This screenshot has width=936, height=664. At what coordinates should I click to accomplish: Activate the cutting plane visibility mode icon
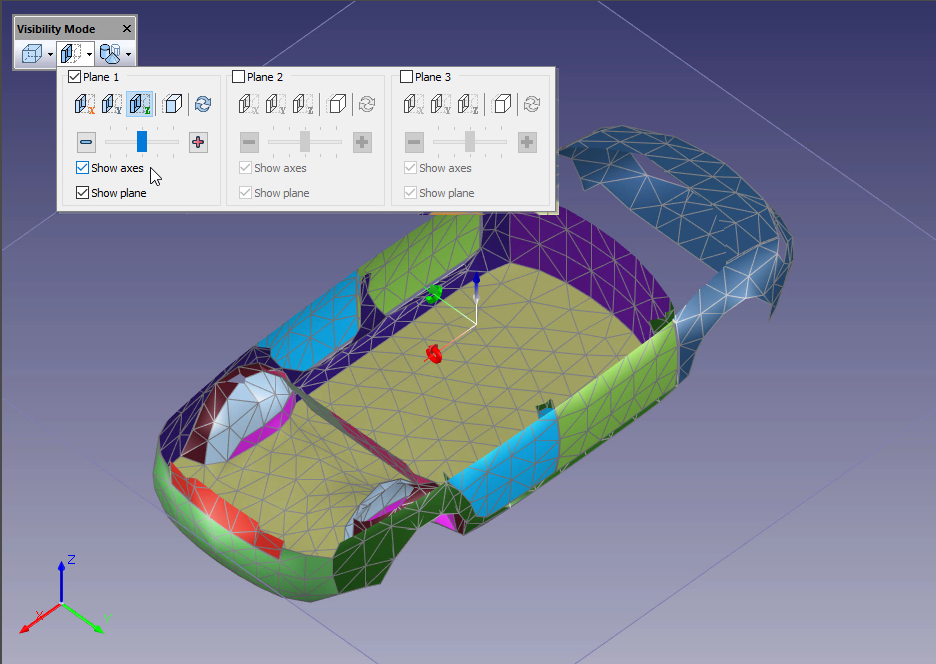70,54
